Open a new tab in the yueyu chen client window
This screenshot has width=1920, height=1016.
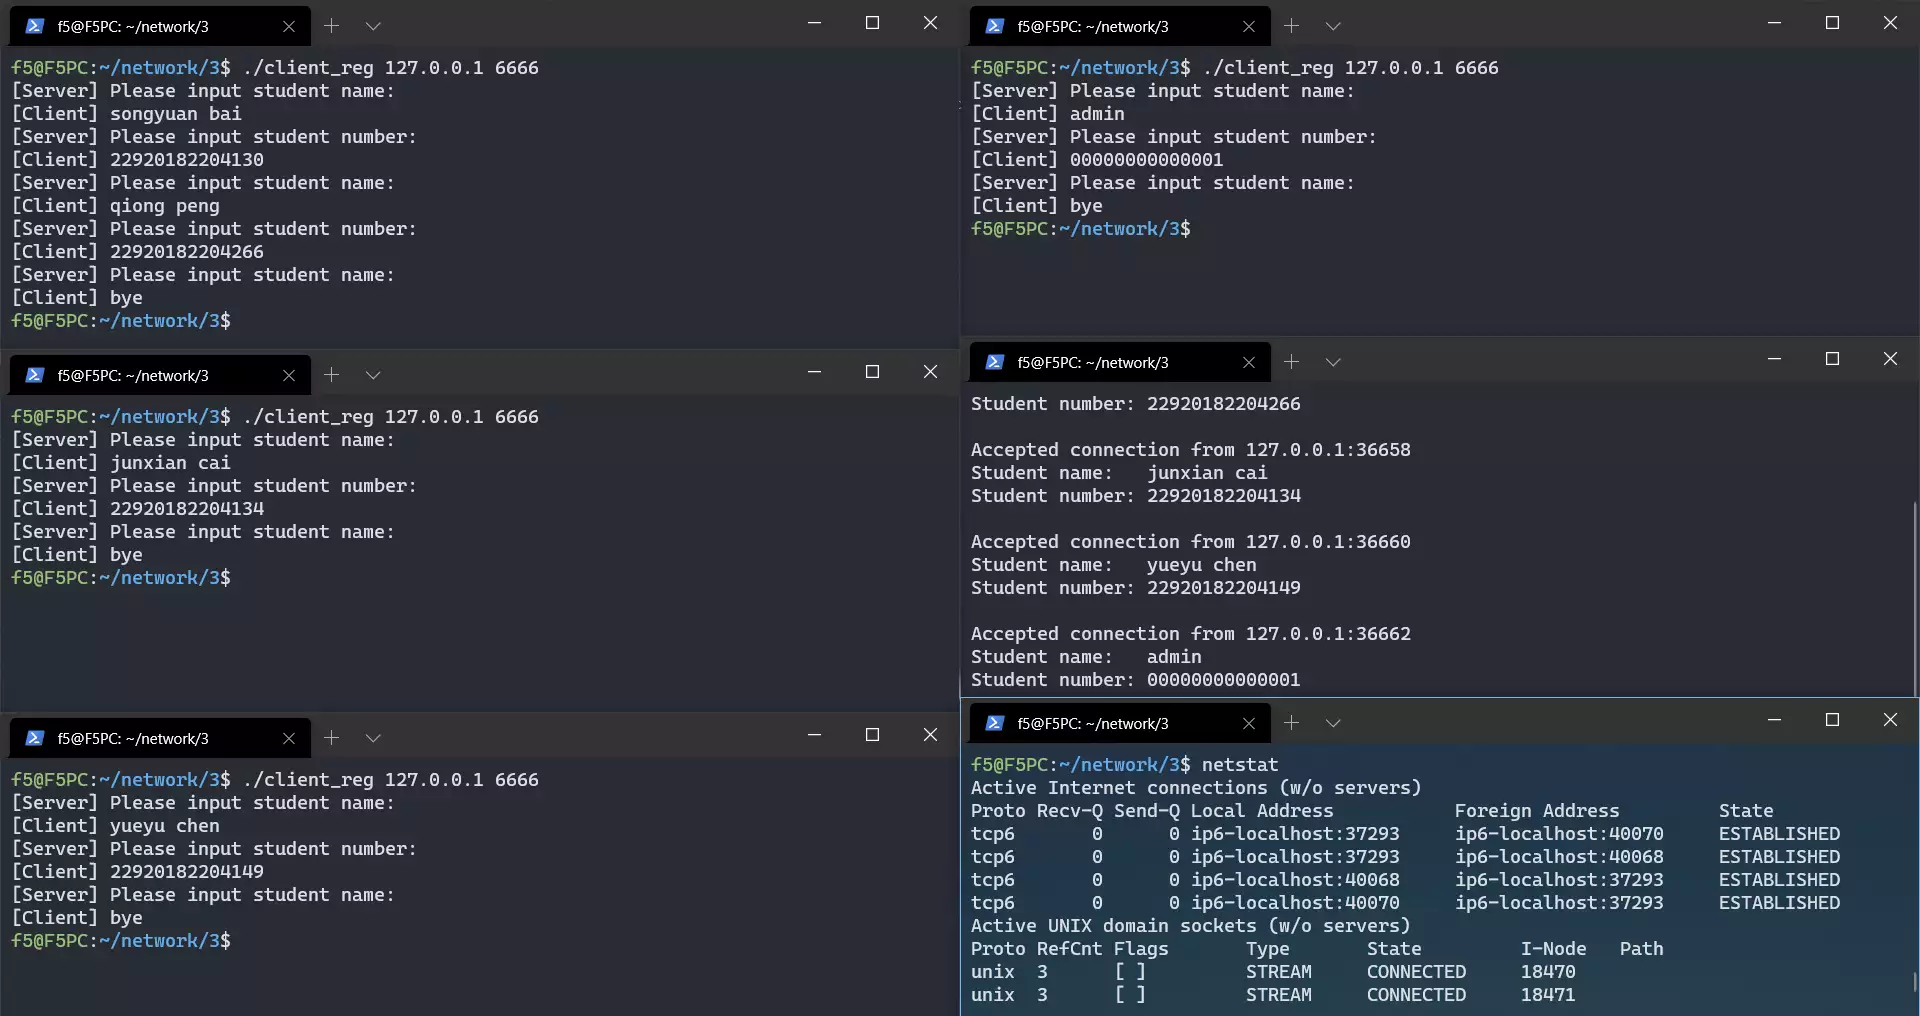tap(332, 738)
